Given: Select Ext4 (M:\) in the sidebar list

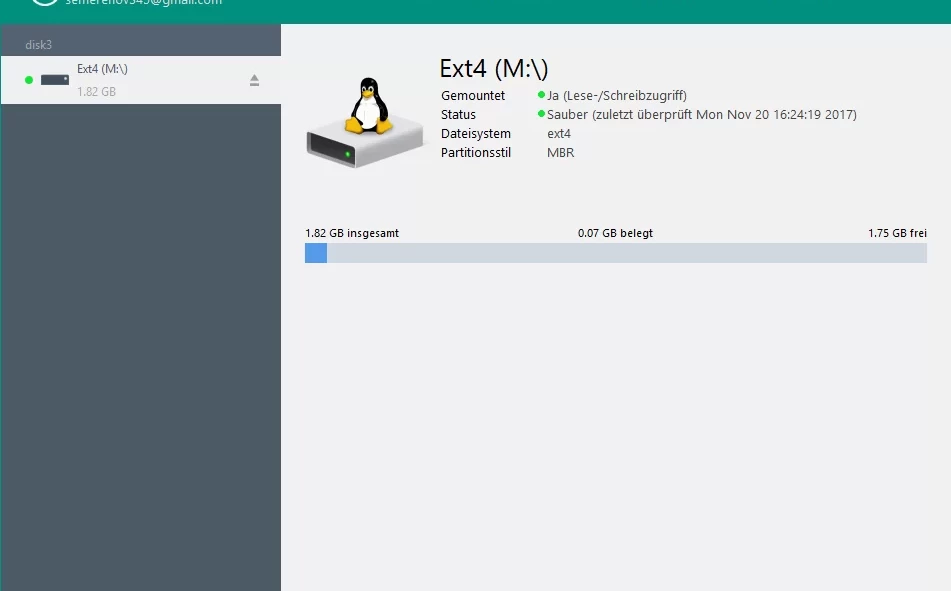Looking at the screenshot, I should coord(102,69).
